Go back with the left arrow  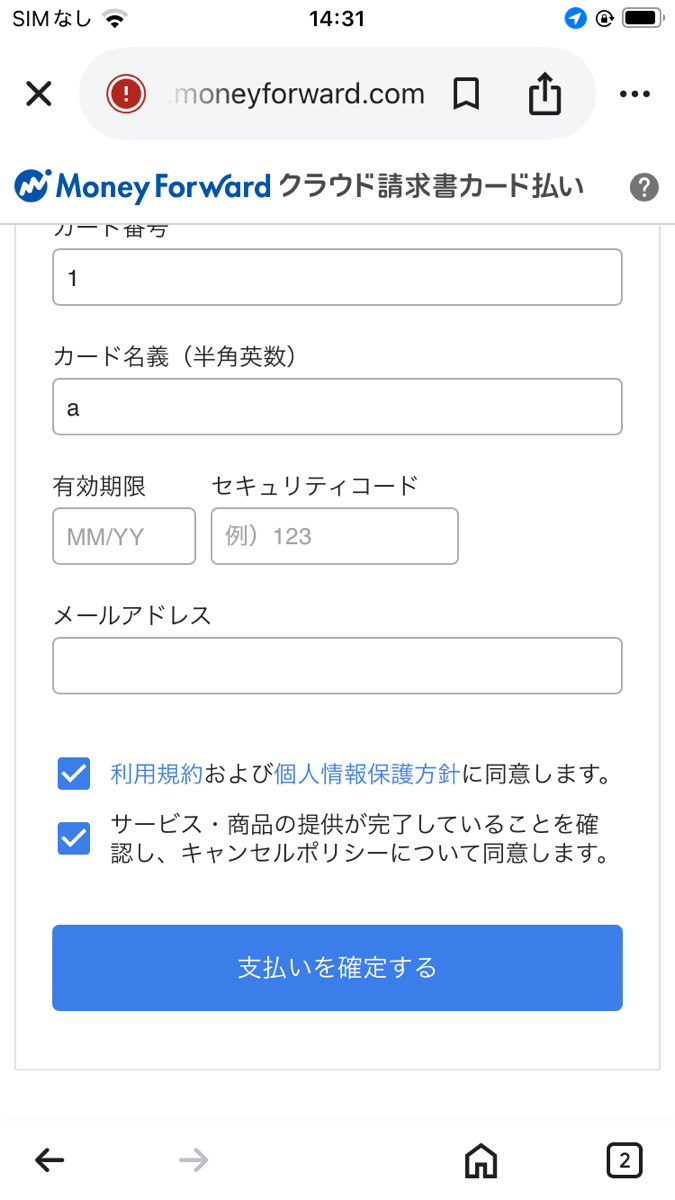tap(49, 1160)
